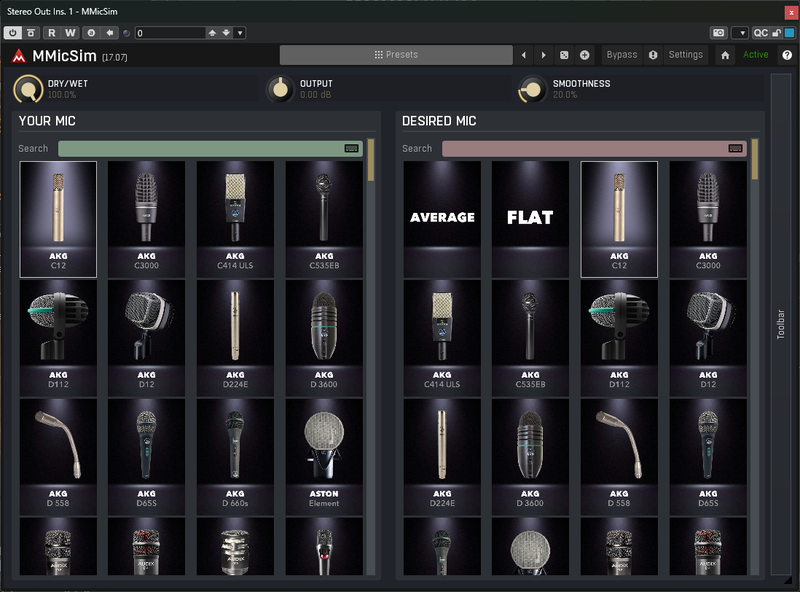Open the Presets browser bar
The image size is (800, 592).
(x=396, y=55)
